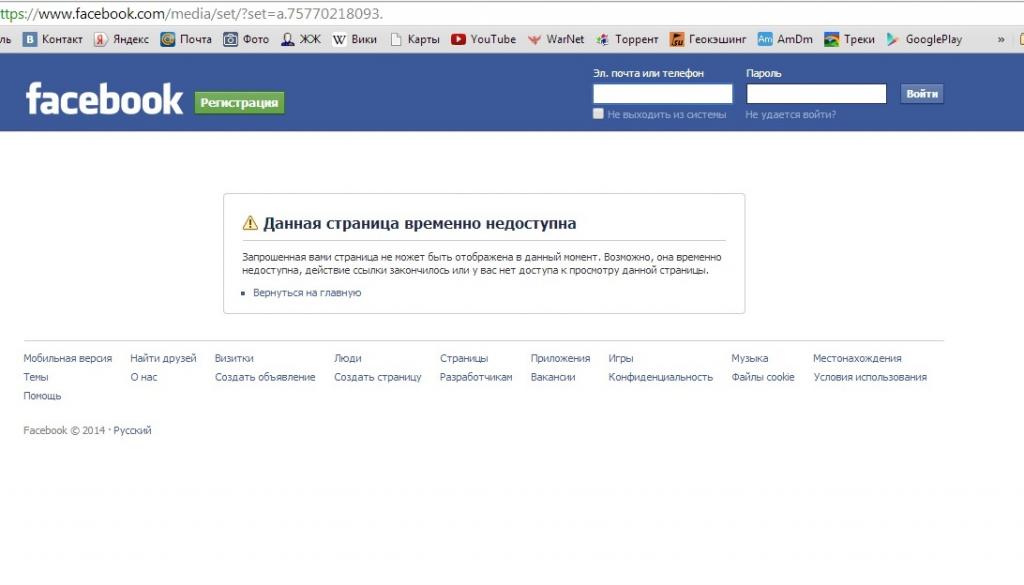The height and width of the screenshot is (585, 1024).
Task: Open the Страницы footer link
Action: coord(464,358)
